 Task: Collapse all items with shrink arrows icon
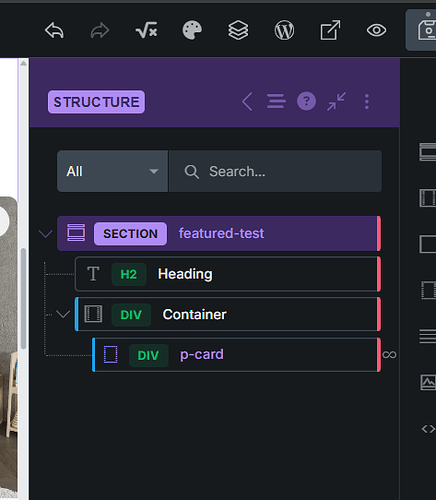(336, 101)
